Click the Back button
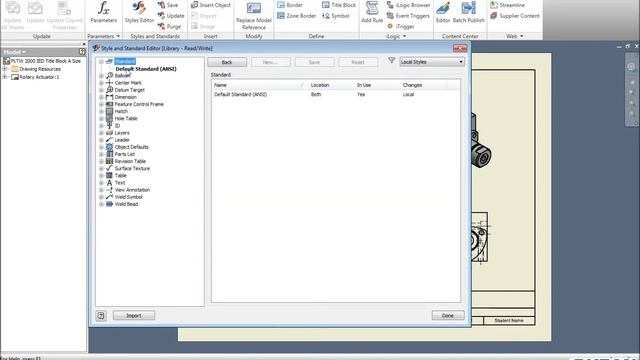640x360 pixels. coord(227,62)
